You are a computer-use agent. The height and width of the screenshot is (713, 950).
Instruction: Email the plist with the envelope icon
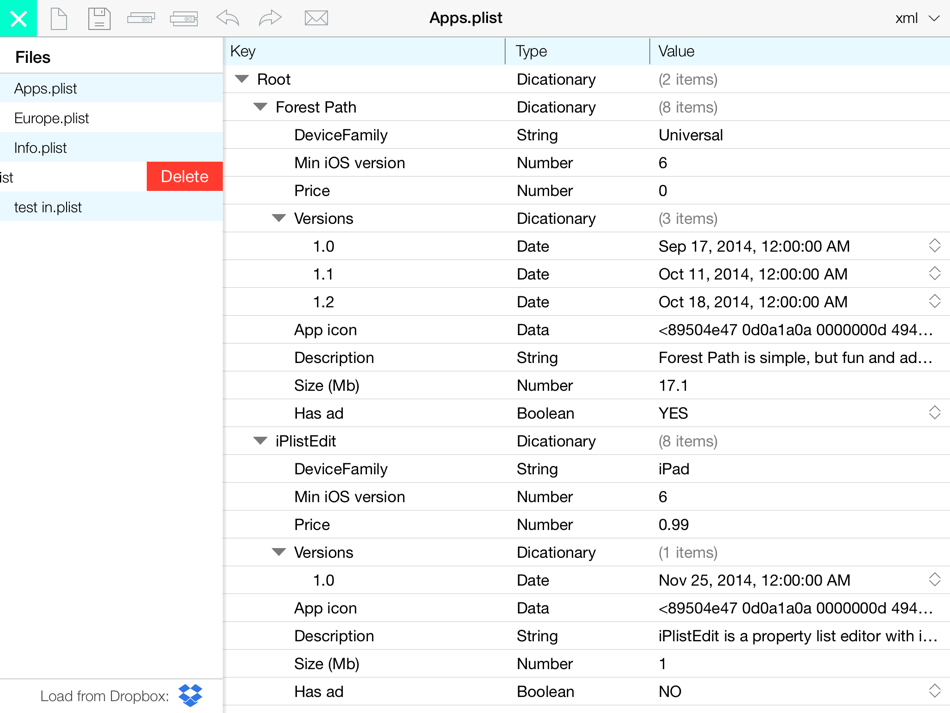[x=316, y=18]
